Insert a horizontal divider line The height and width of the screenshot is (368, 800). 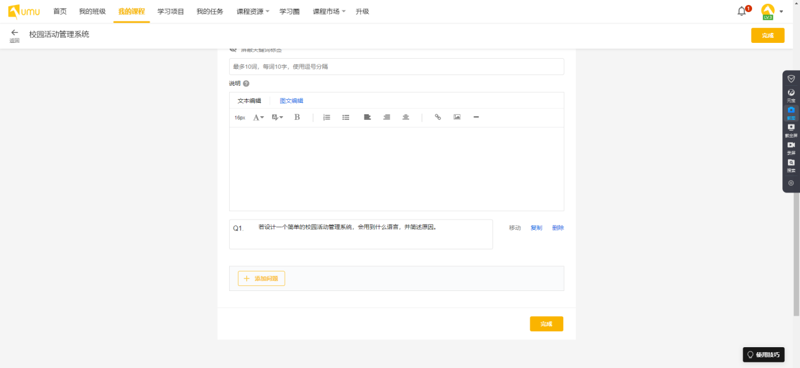point(476,117)
